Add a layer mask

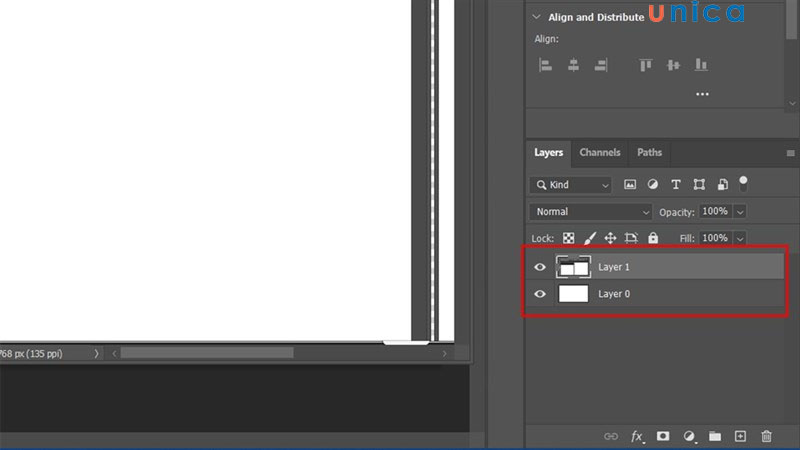(663, 437)
